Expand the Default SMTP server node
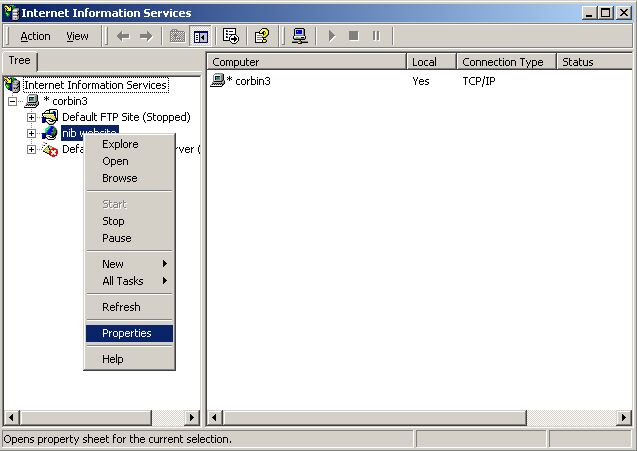This screenshot has width=637, height=451. pyautogui.click(x=31, y=150)
